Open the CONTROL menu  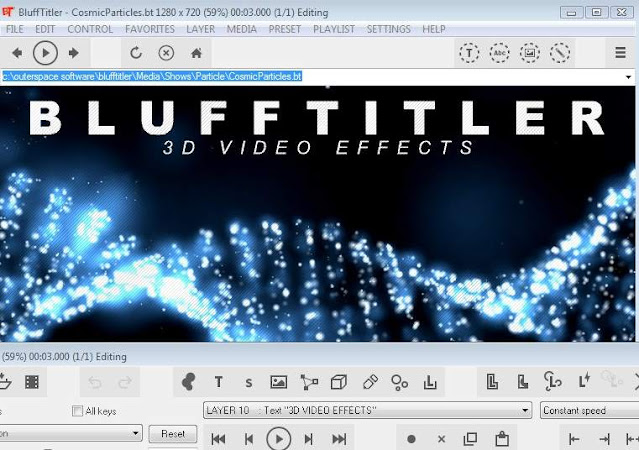point(90,29)
